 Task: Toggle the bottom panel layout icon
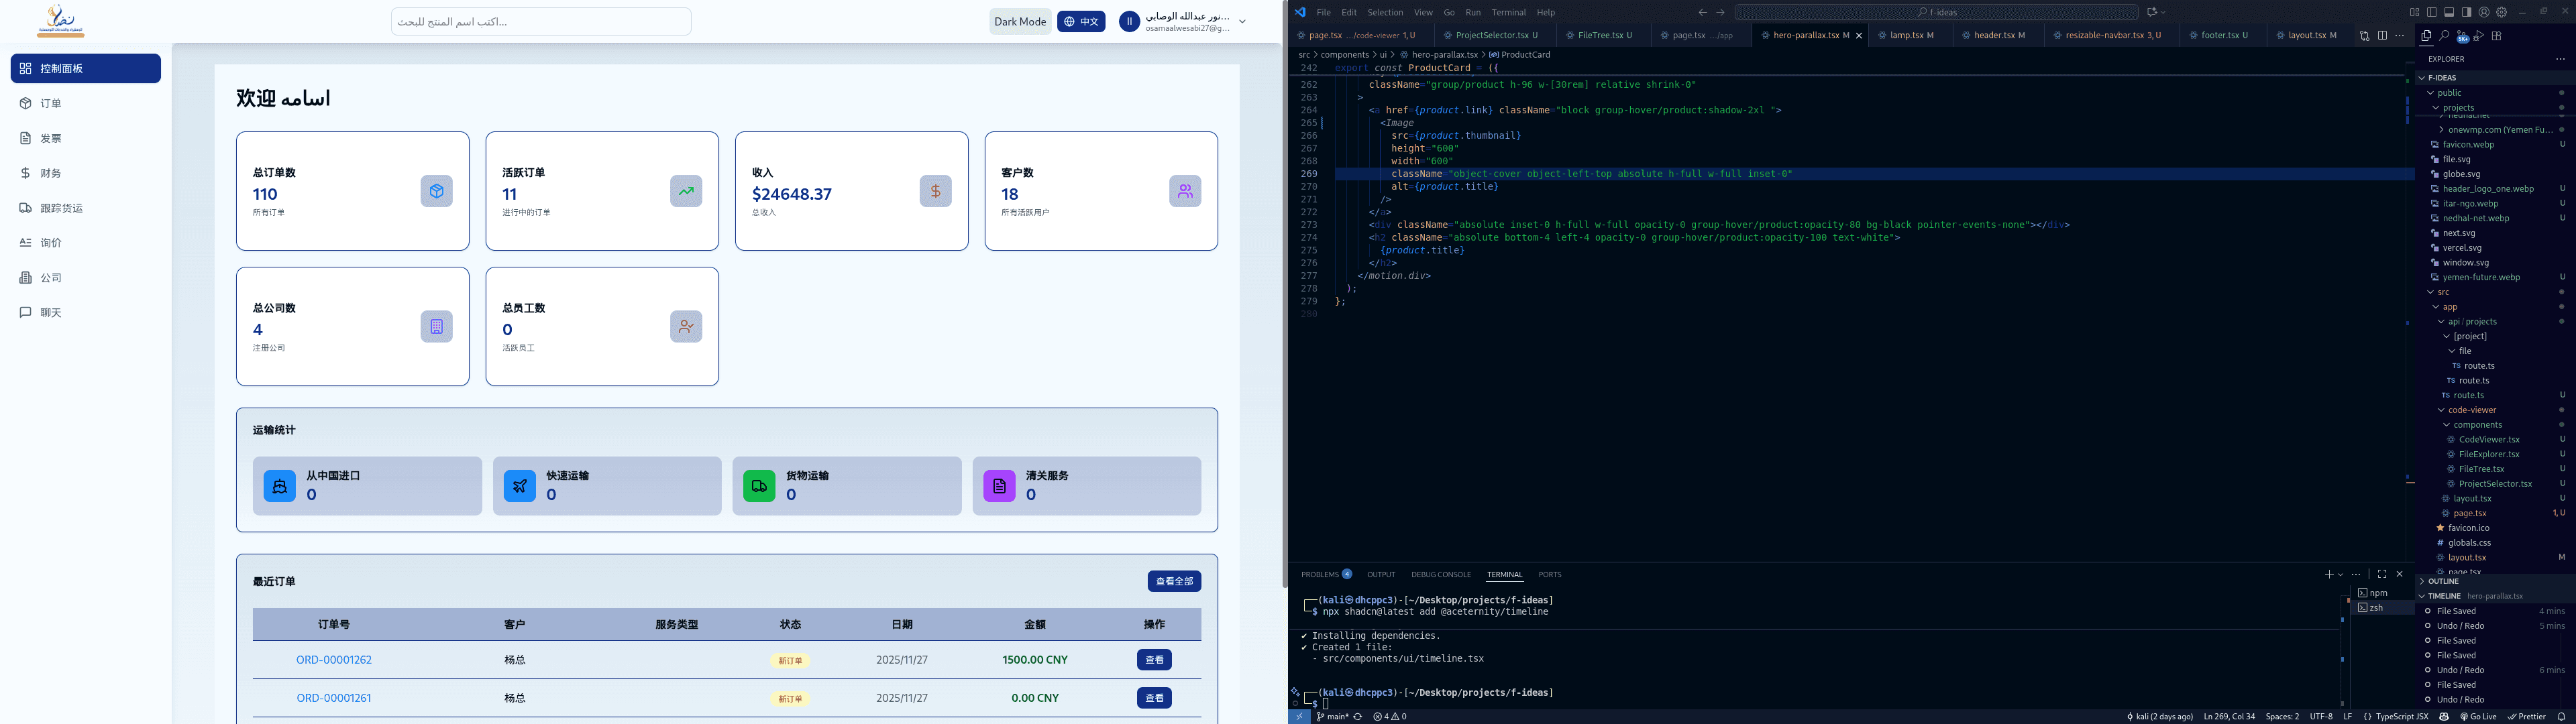[x=2449, y=12]
